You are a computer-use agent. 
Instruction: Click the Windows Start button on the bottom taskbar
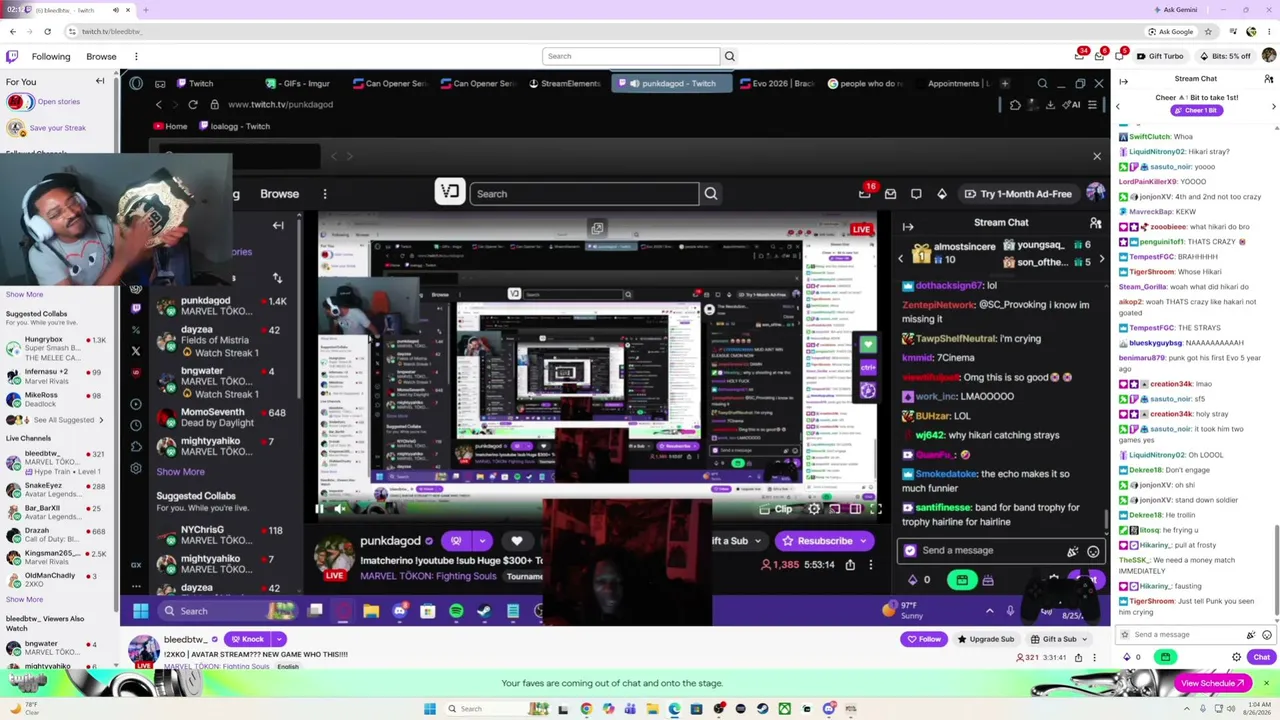(x=430, y=709)
